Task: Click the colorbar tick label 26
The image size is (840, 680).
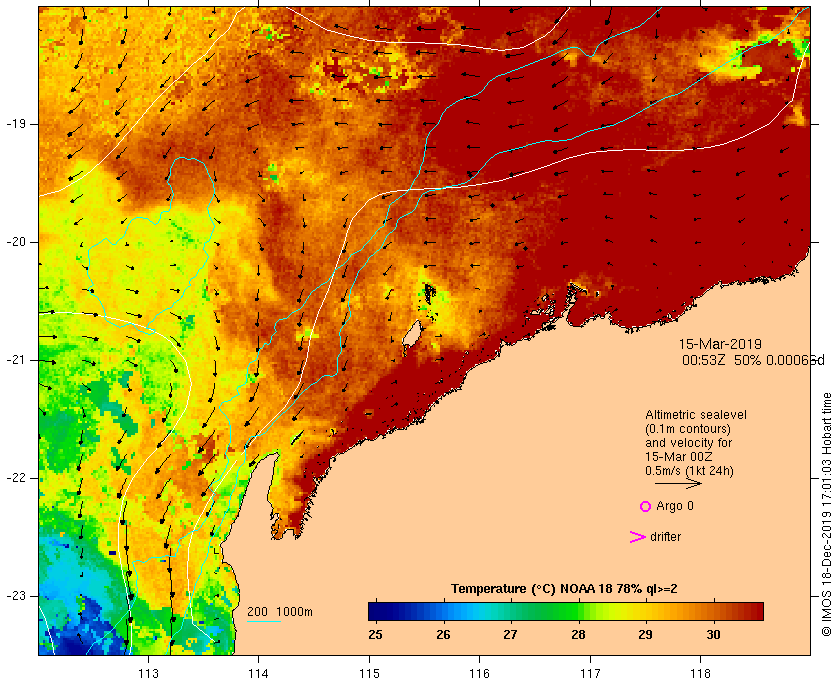Action: pyautogui.click(x=443, y=634)
